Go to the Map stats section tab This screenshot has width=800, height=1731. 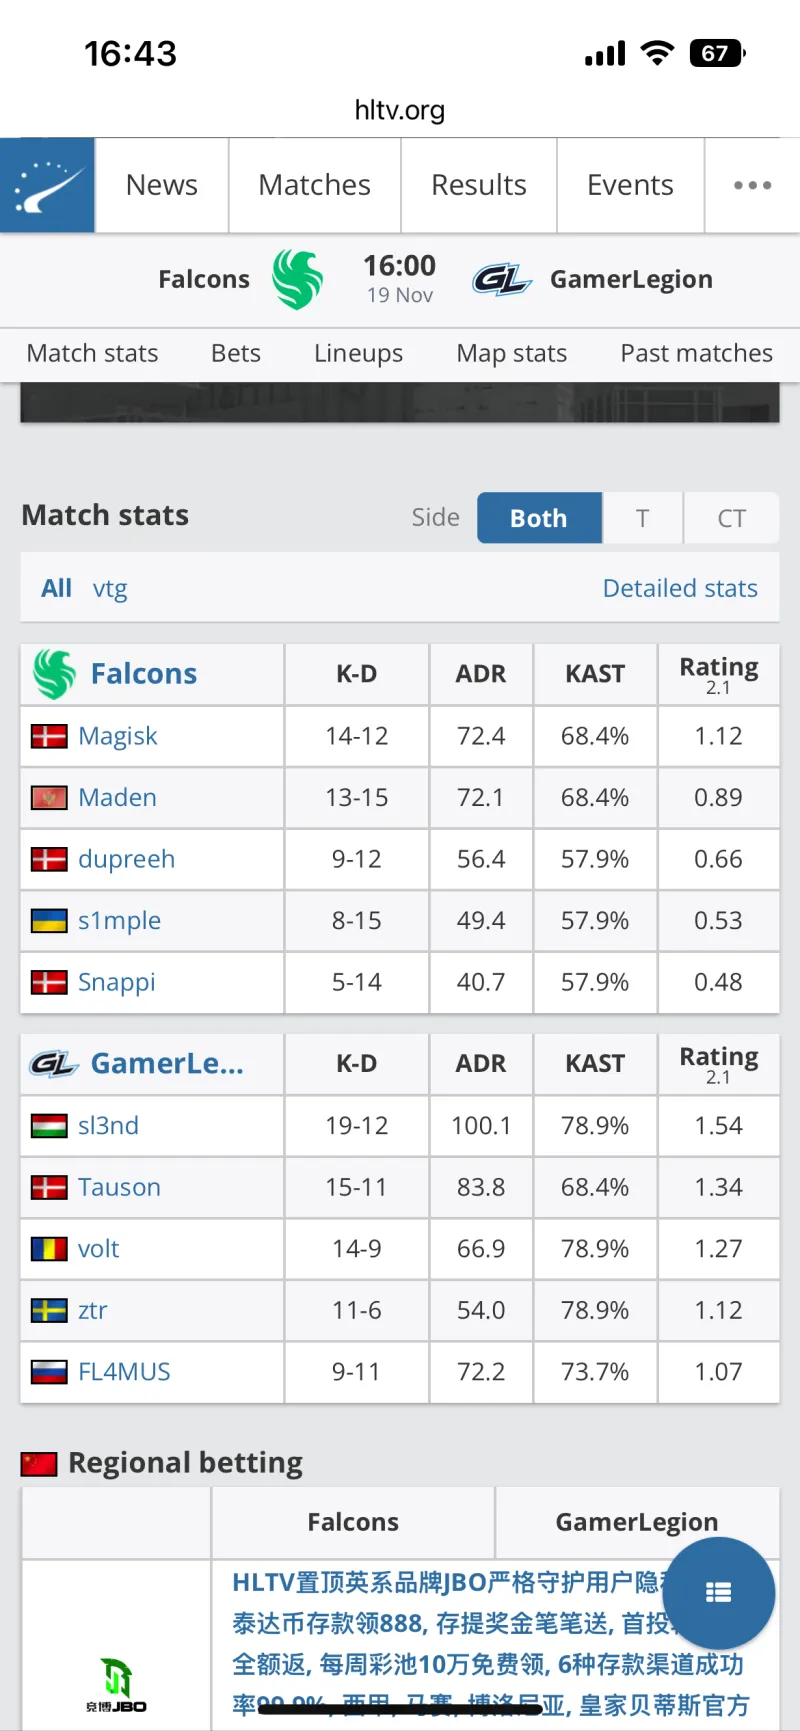(511, 353)
